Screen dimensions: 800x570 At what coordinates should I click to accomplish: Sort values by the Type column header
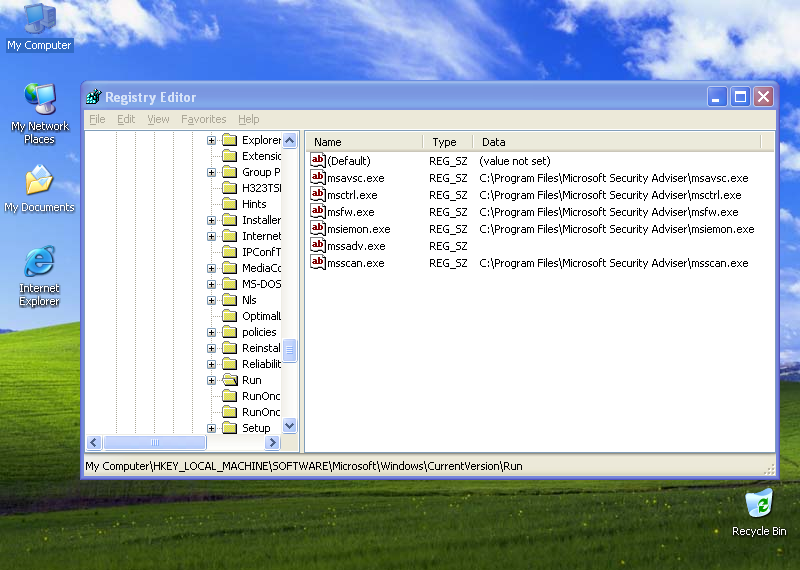pos(448,142)
